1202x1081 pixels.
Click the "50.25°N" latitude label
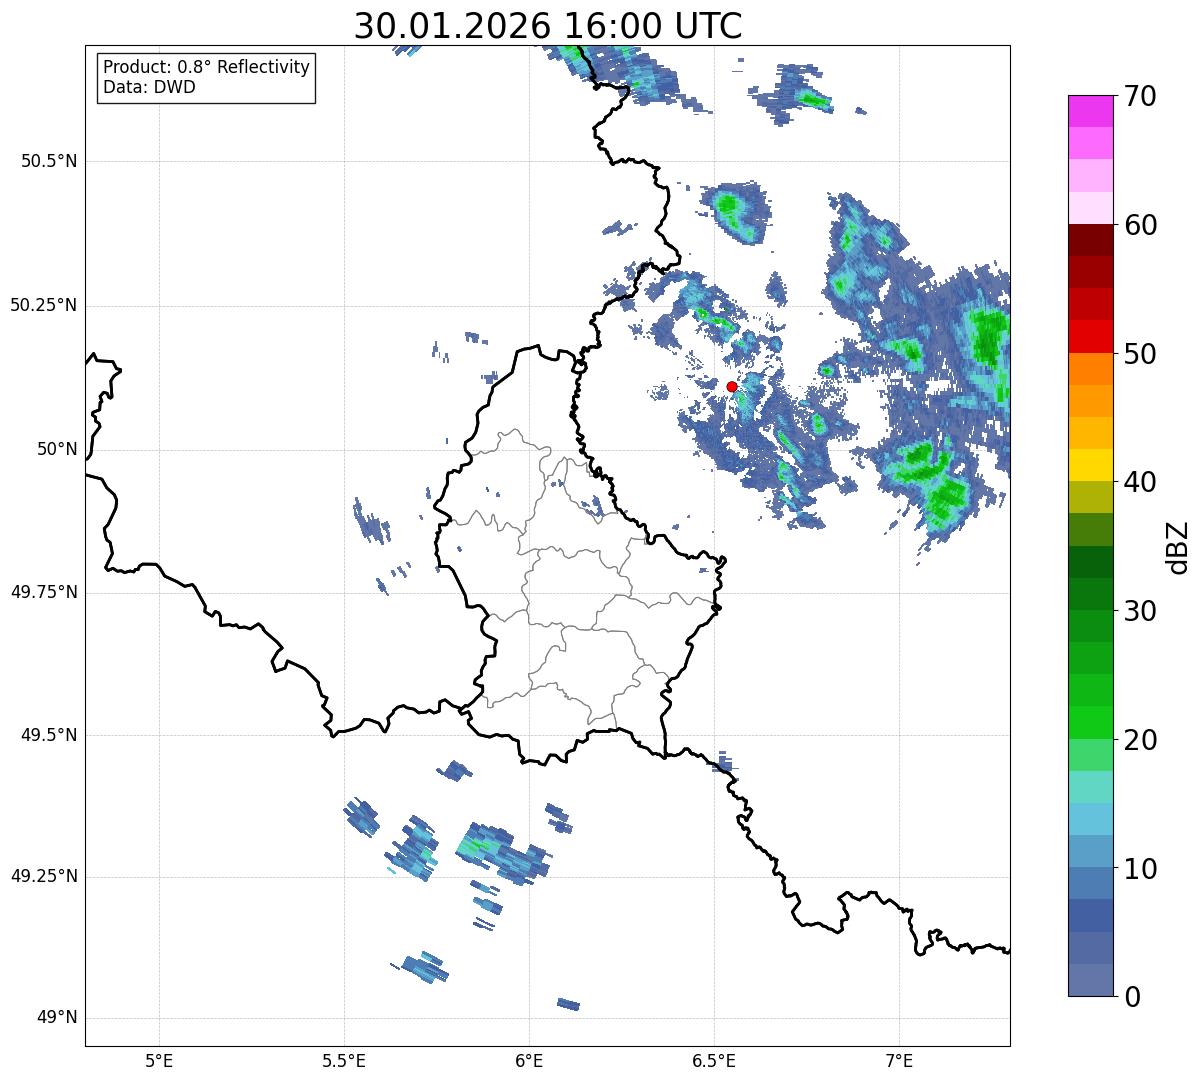pos(44,305)
